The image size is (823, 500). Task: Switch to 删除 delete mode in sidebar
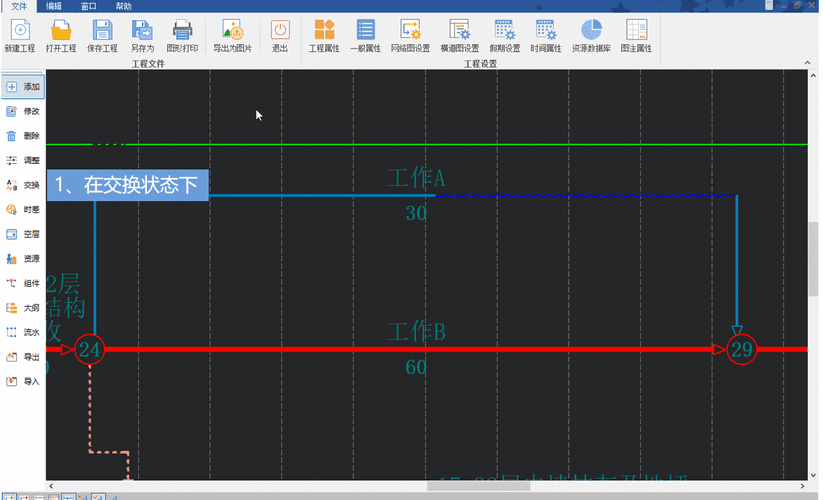click(x=23, y=136)
